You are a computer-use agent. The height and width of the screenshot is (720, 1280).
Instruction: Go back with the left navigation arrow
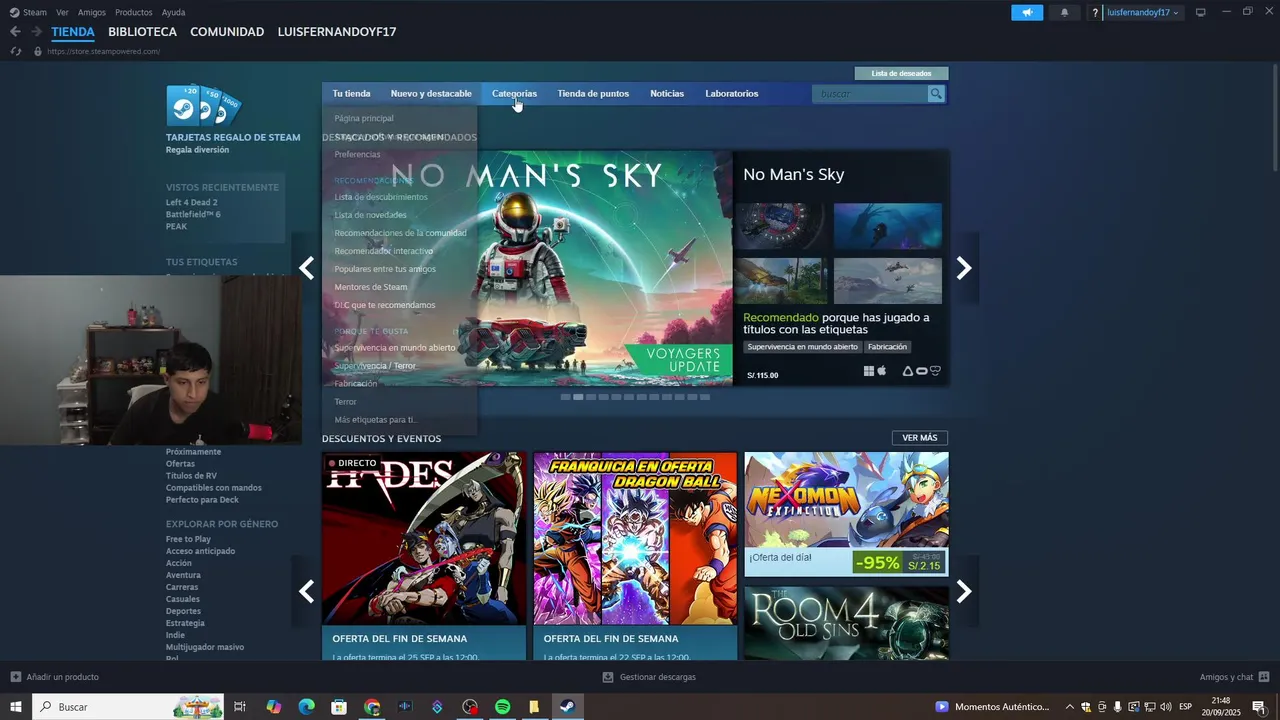[15, 32]
